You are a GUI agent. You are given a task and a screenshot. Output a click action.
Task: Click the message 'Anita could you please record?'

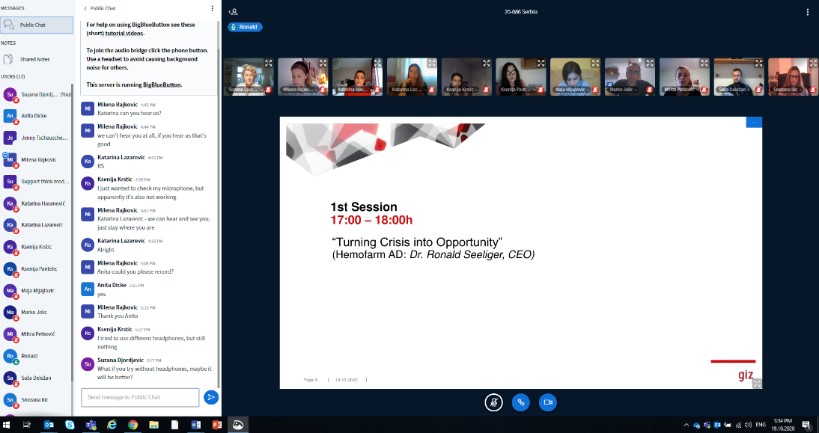click(135, 272)
